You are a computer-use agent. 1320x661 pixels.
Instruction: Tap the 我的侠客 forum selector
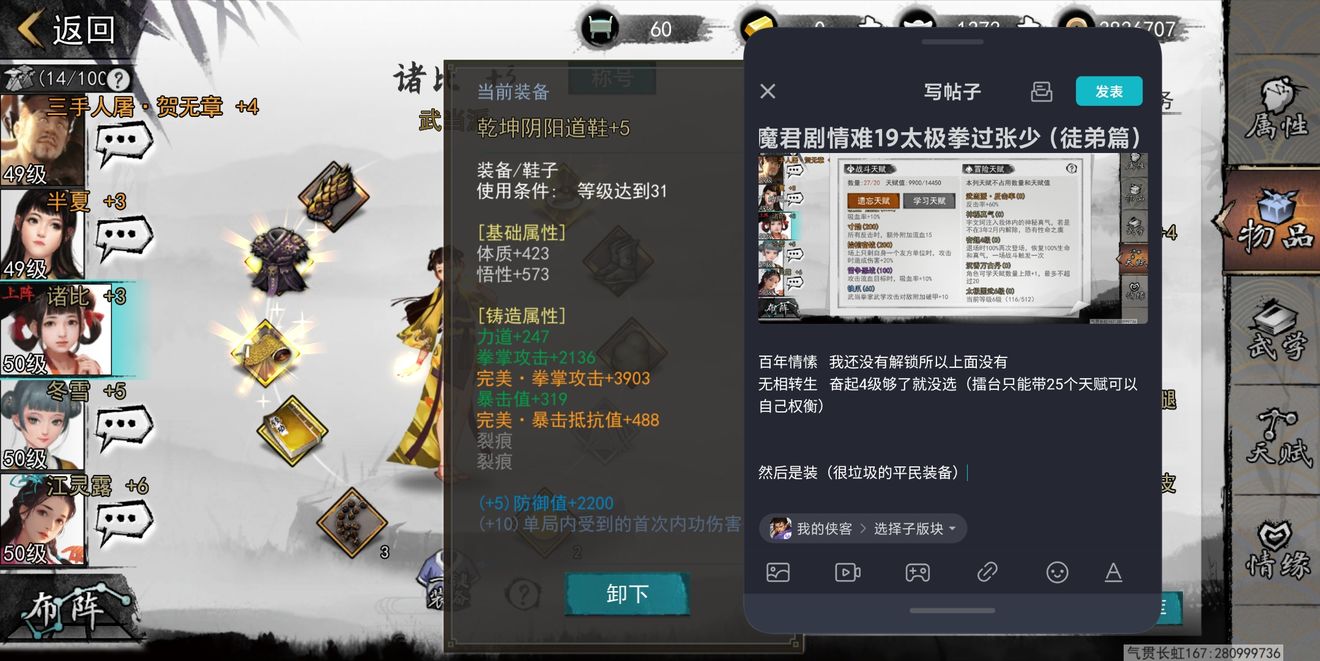tap(811, 529)
